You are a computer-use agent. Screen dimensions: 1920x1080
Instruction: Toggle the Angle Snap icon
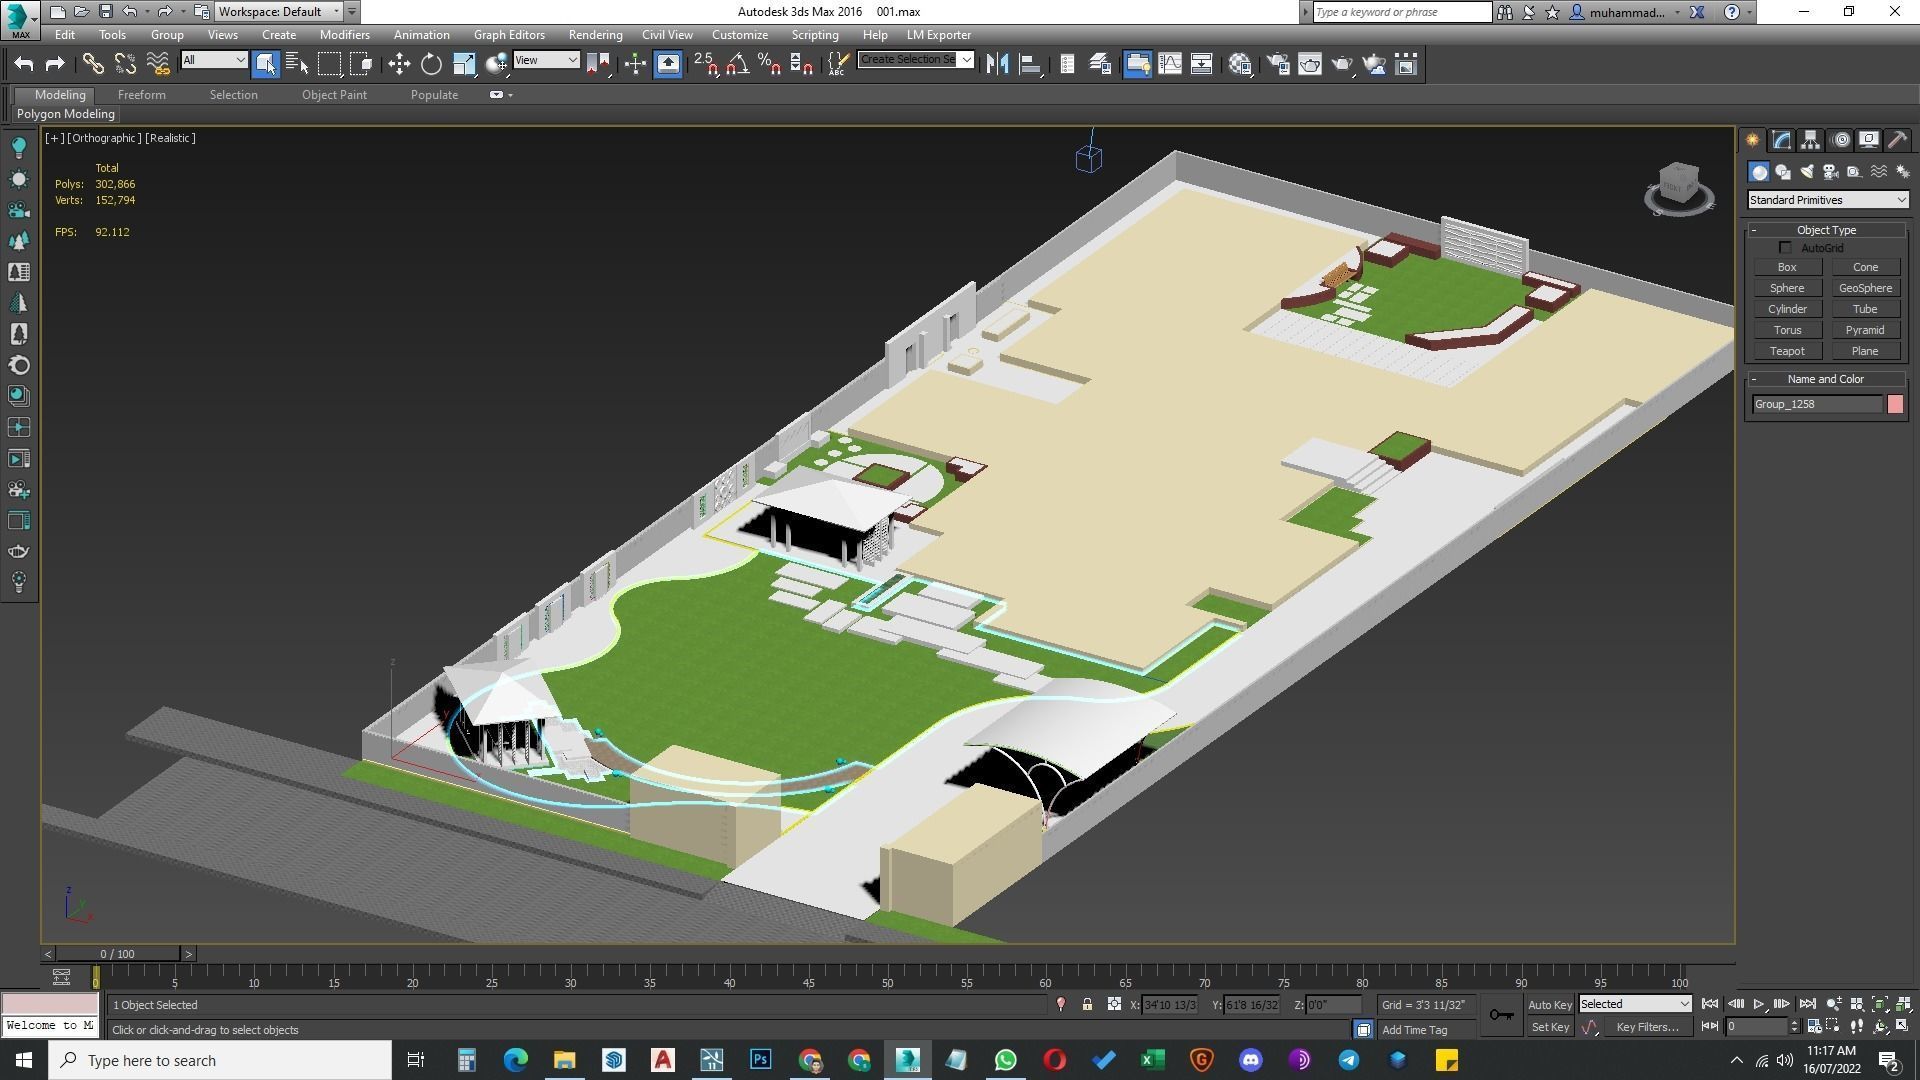(x=737, y=65)
